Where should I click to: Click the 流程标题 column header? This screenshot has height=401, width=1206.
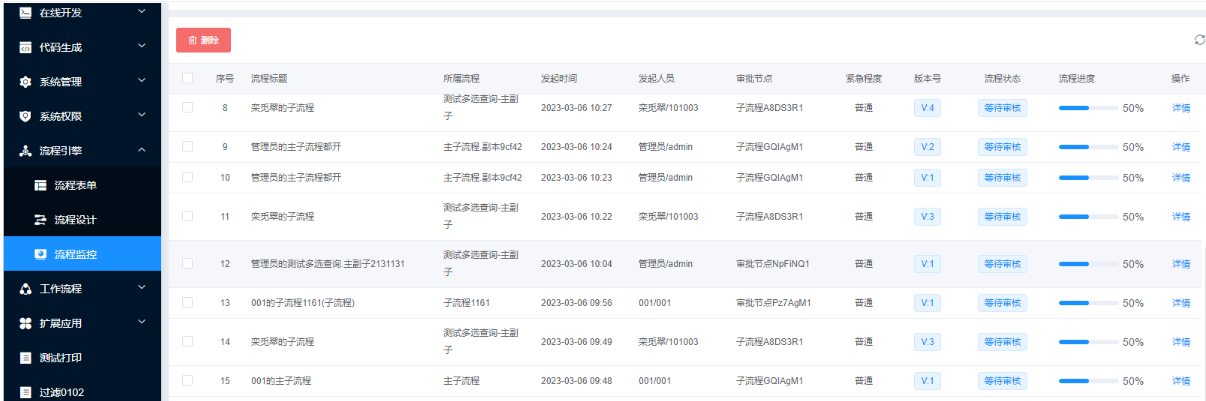269,78
